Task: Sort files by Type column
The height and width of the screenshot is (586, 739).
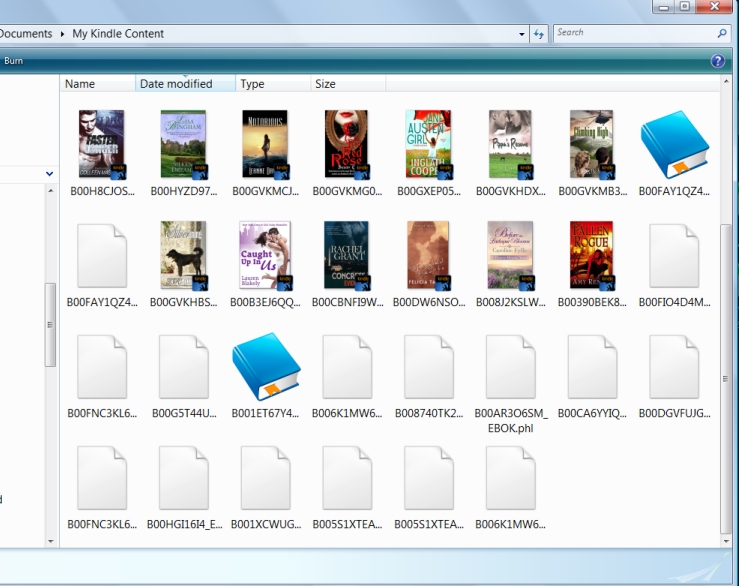Action: [273, 83]
